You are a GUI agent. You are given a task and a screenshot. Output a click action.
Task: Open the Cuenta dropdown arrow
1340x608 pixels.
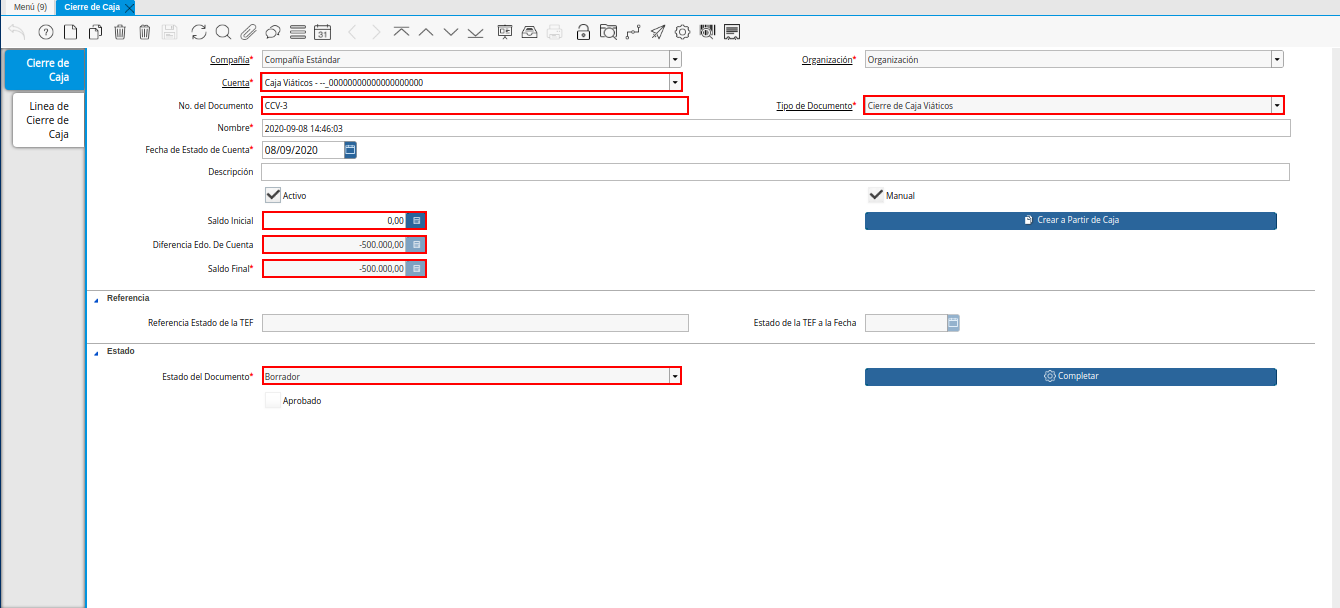coord(675,82)
